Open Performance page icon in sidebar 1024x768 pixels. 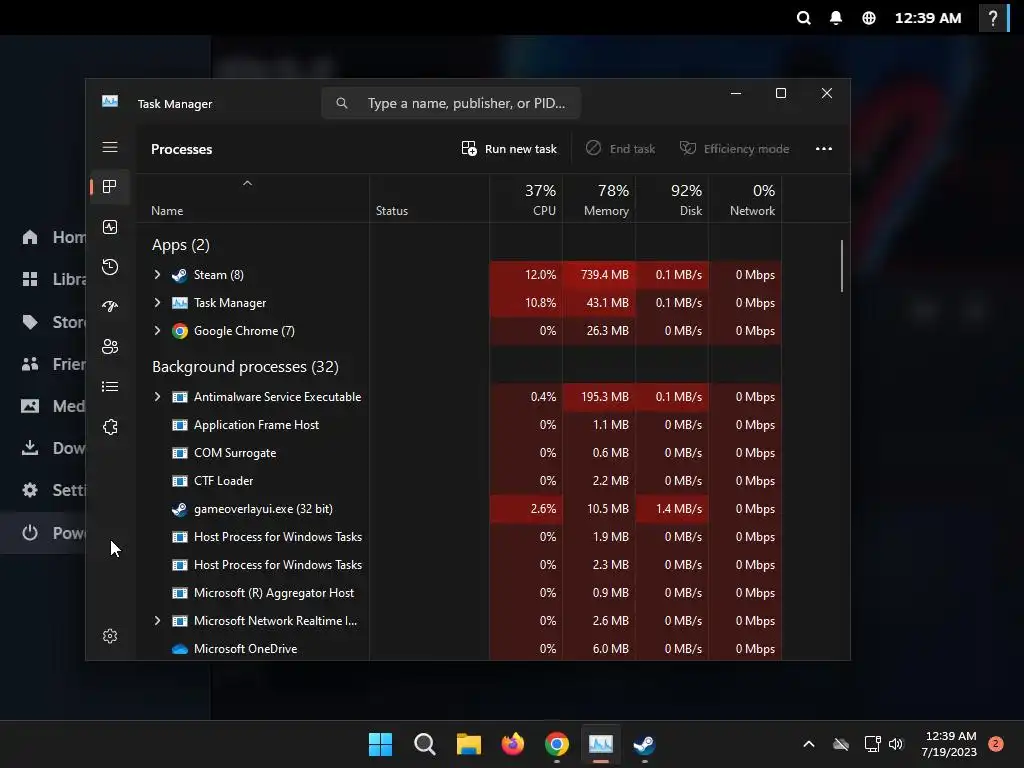pyautogui.click(x=110, y=227)
